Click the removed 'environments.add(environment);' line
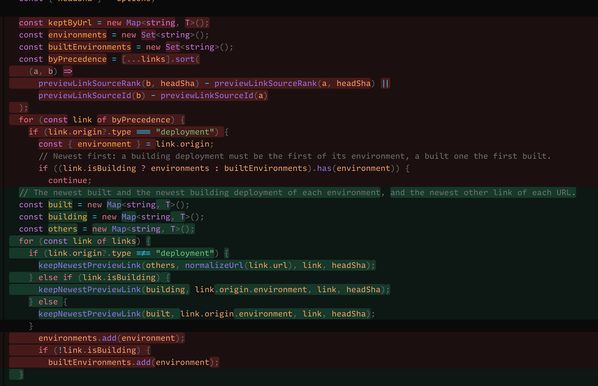This screenshot has height=386, width=598. click(x=111, y=338)
